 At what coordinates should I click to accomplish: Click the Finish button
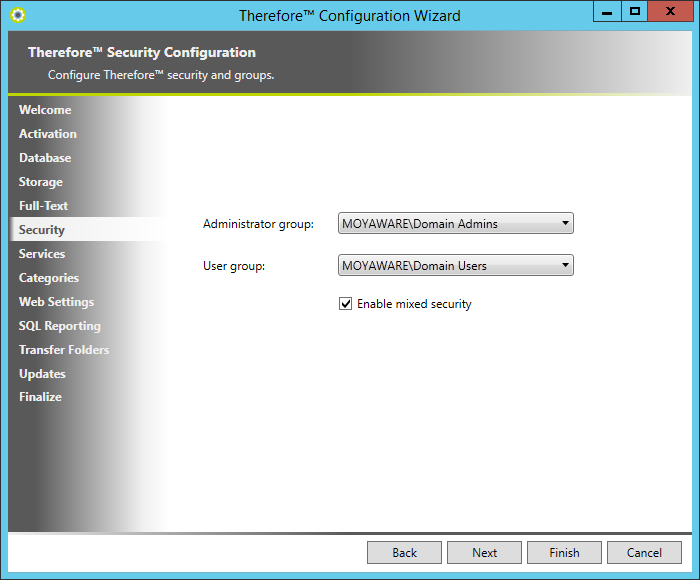(x=564, y=552)
